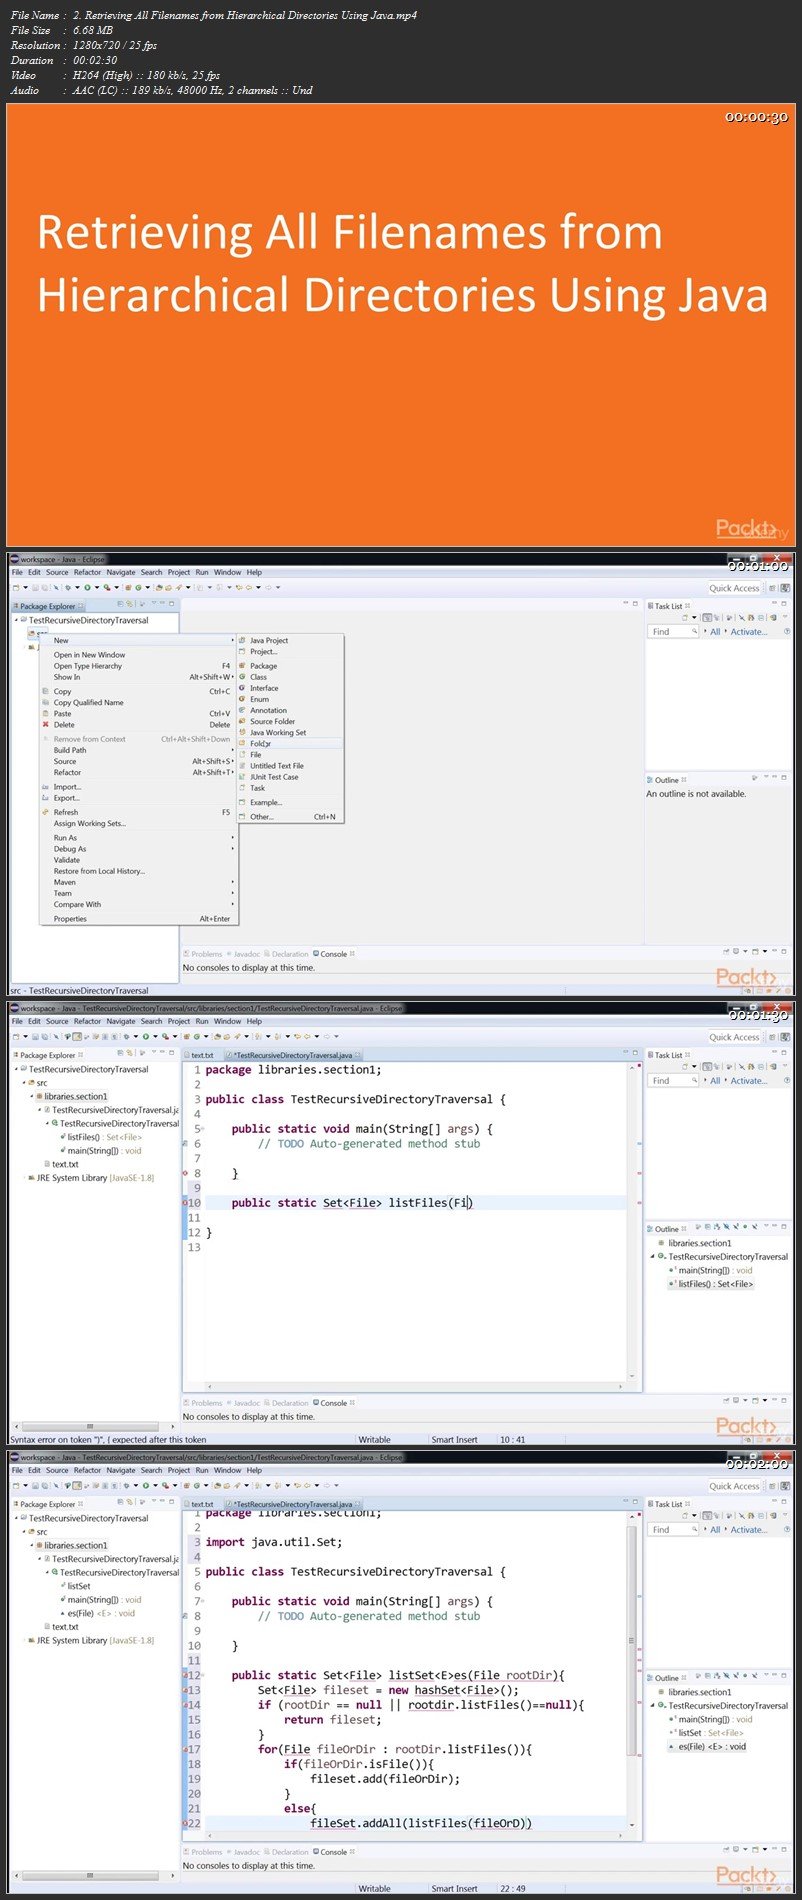The height and width of the screenshot is (1900, 802).
Task: Expand Team context submenu
Action: (x=138, y=893)
